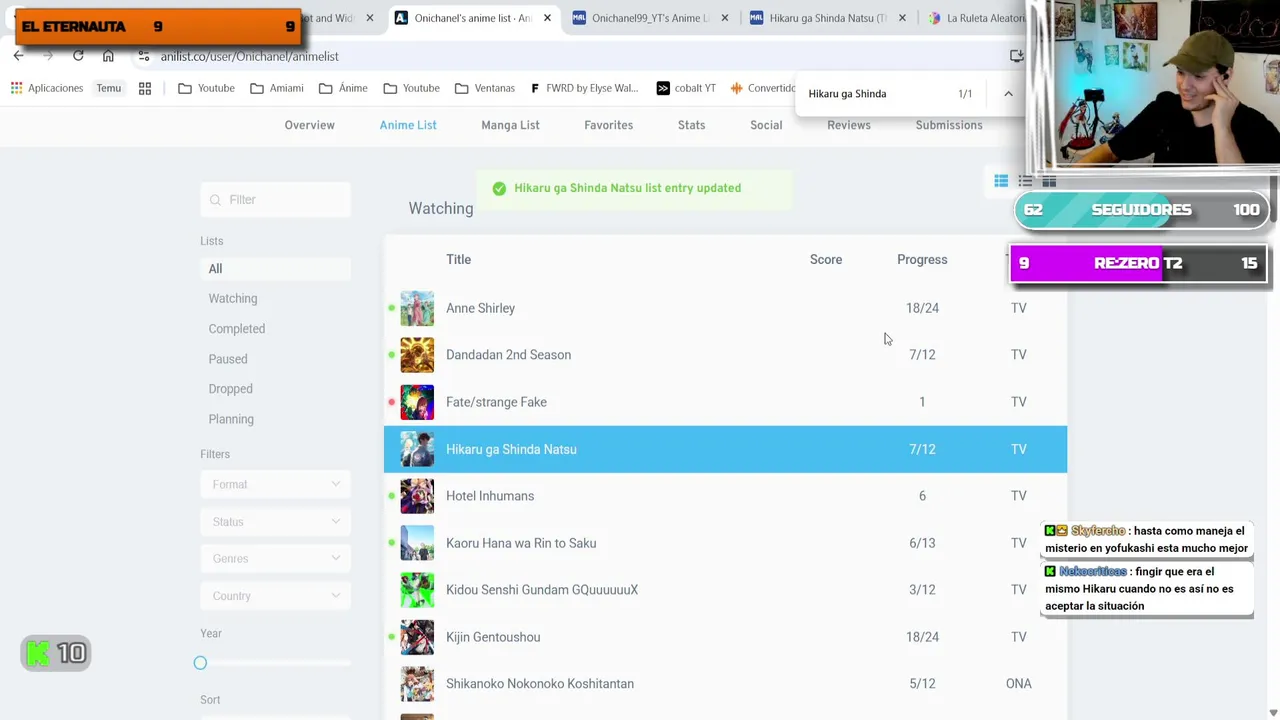Viewport: 1280px width, 720px height.
Task: Open the first Youtube bookmark folder
Action: click(x=207, y=88)
